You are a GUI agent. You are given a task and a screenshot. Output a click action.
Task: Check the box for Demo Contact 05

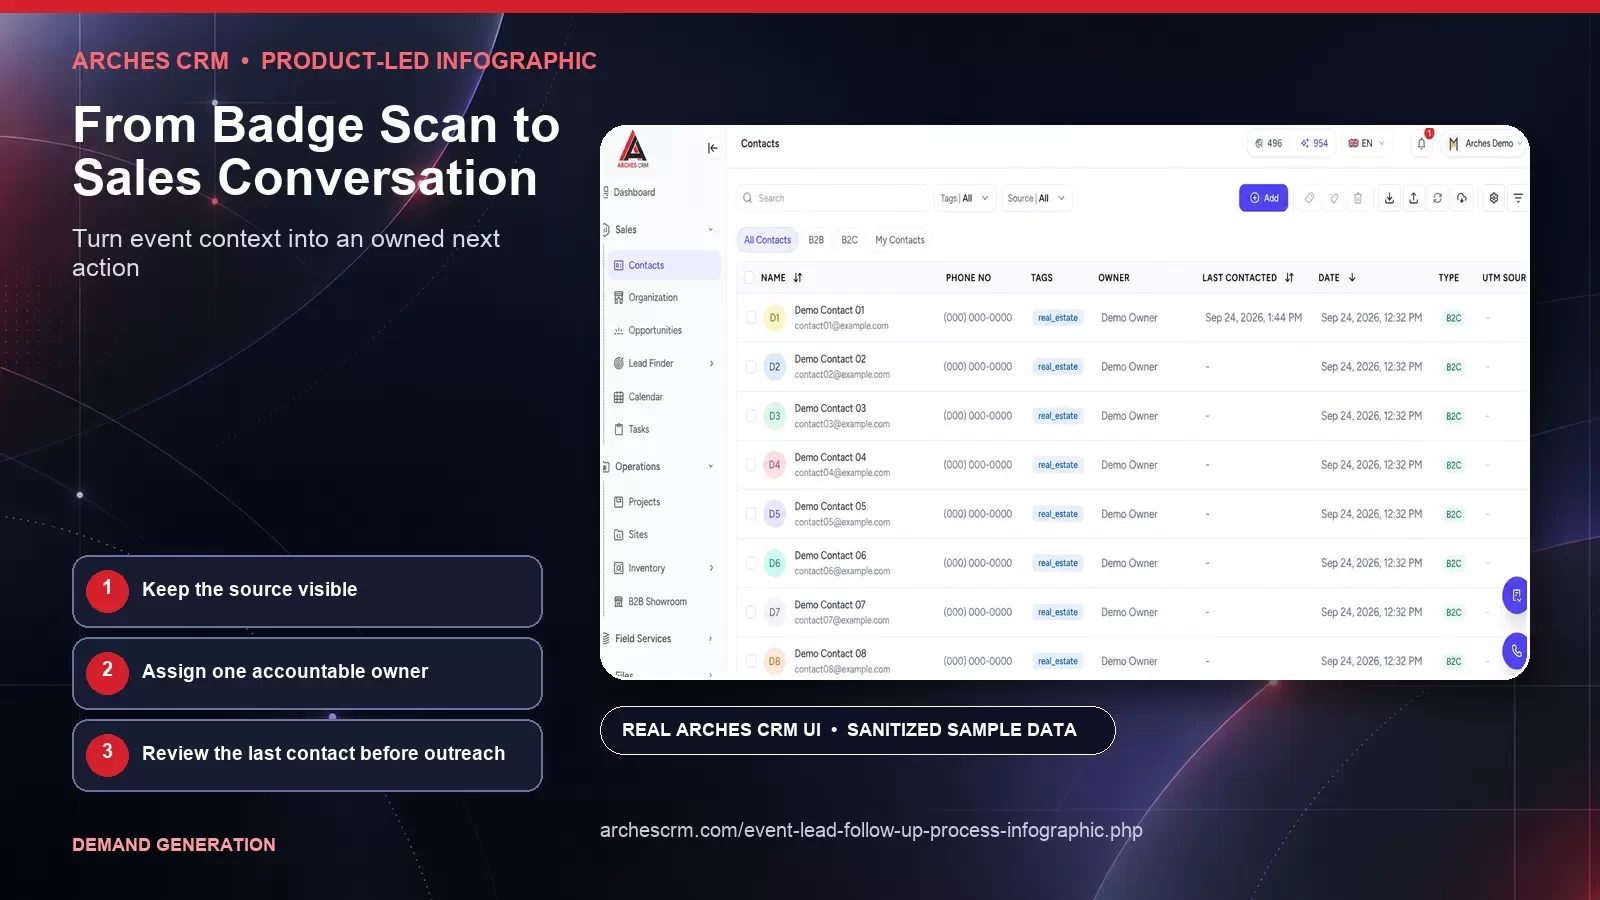[x=750, y=514]
